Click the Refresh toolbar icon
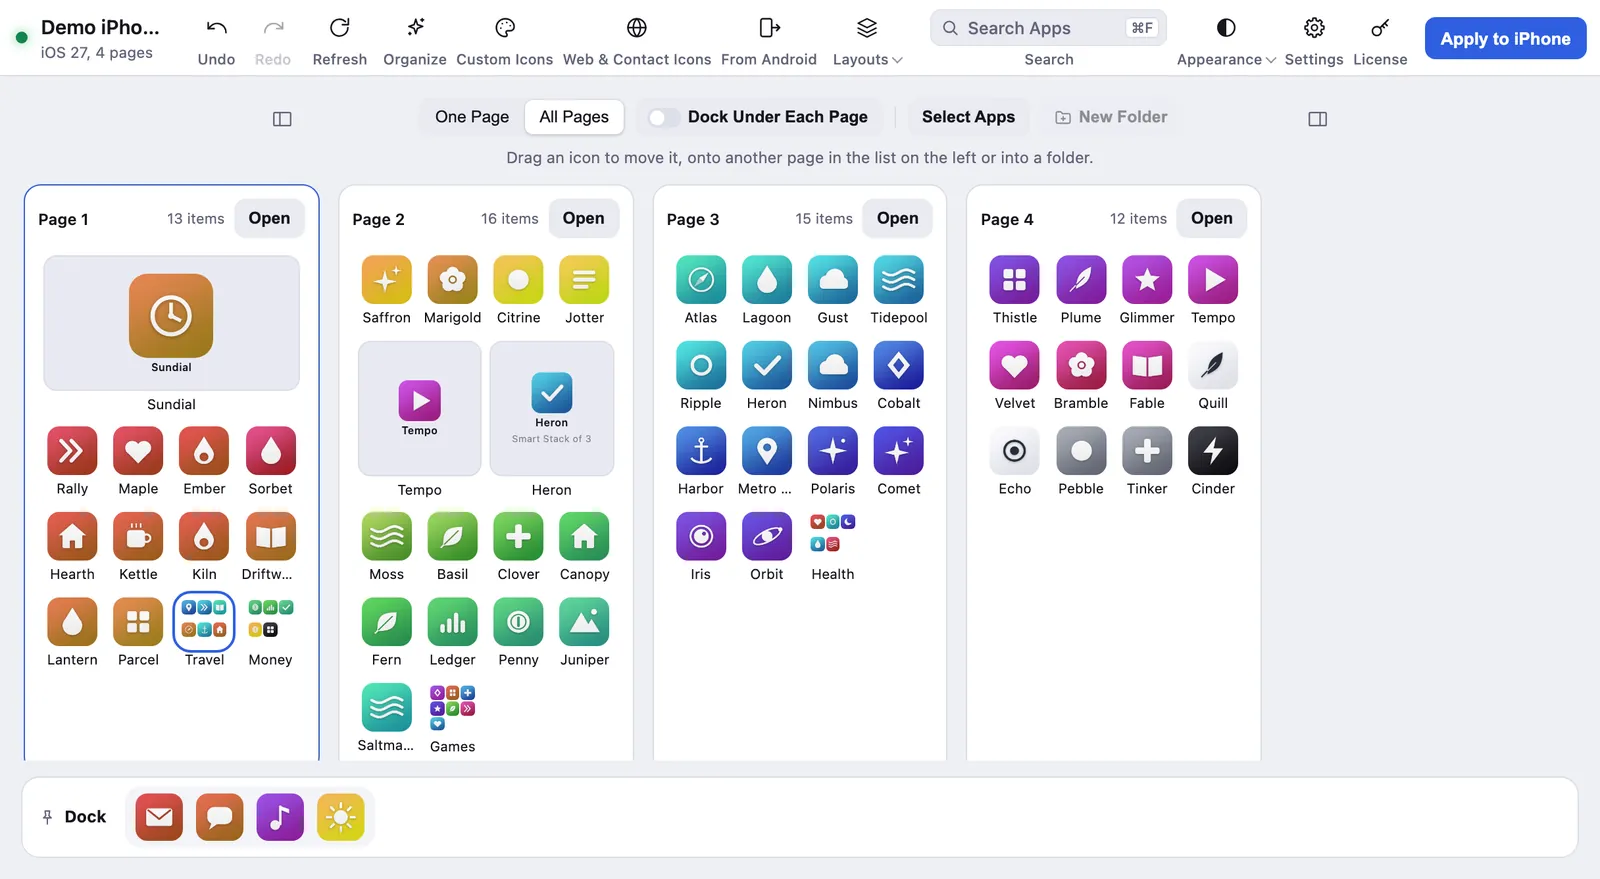 (340, 28)
